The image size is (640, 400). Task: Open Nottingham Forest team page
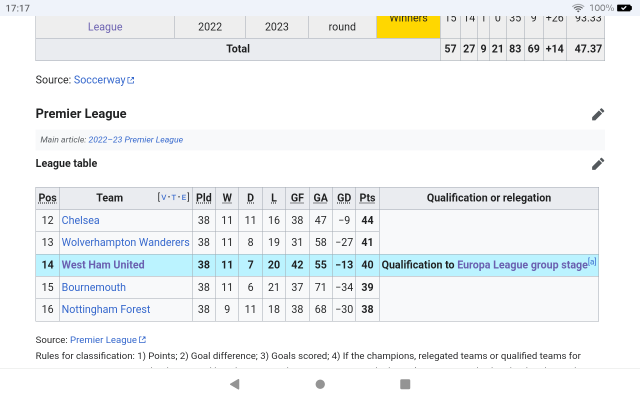click(x=106, y=310)
